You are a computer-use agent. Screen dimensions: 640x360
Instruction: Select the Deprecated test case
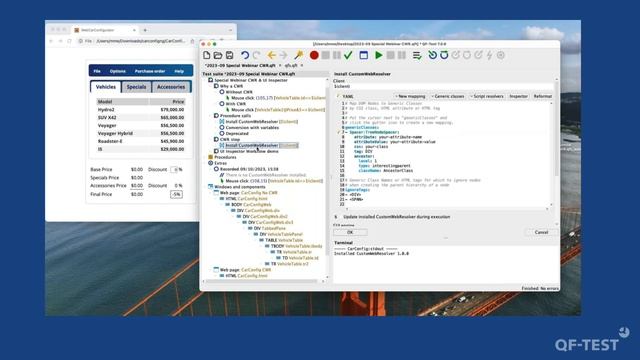(237, 133)
